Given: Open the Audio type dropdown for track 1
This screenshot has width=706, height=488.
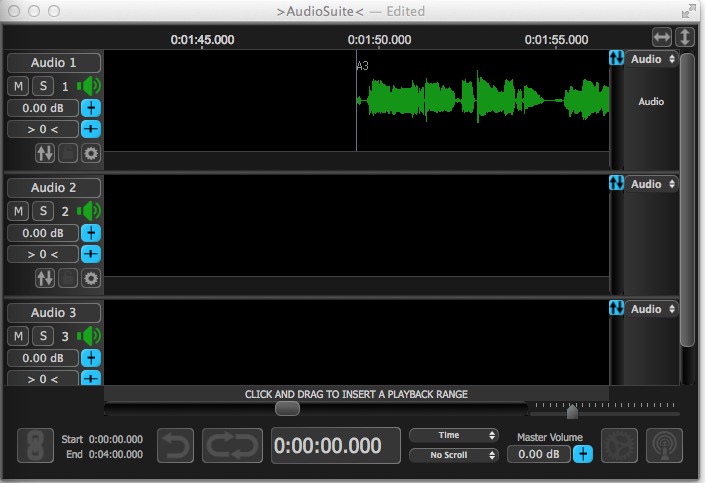Looking at the screenshot, I should (x=652, y=60).
